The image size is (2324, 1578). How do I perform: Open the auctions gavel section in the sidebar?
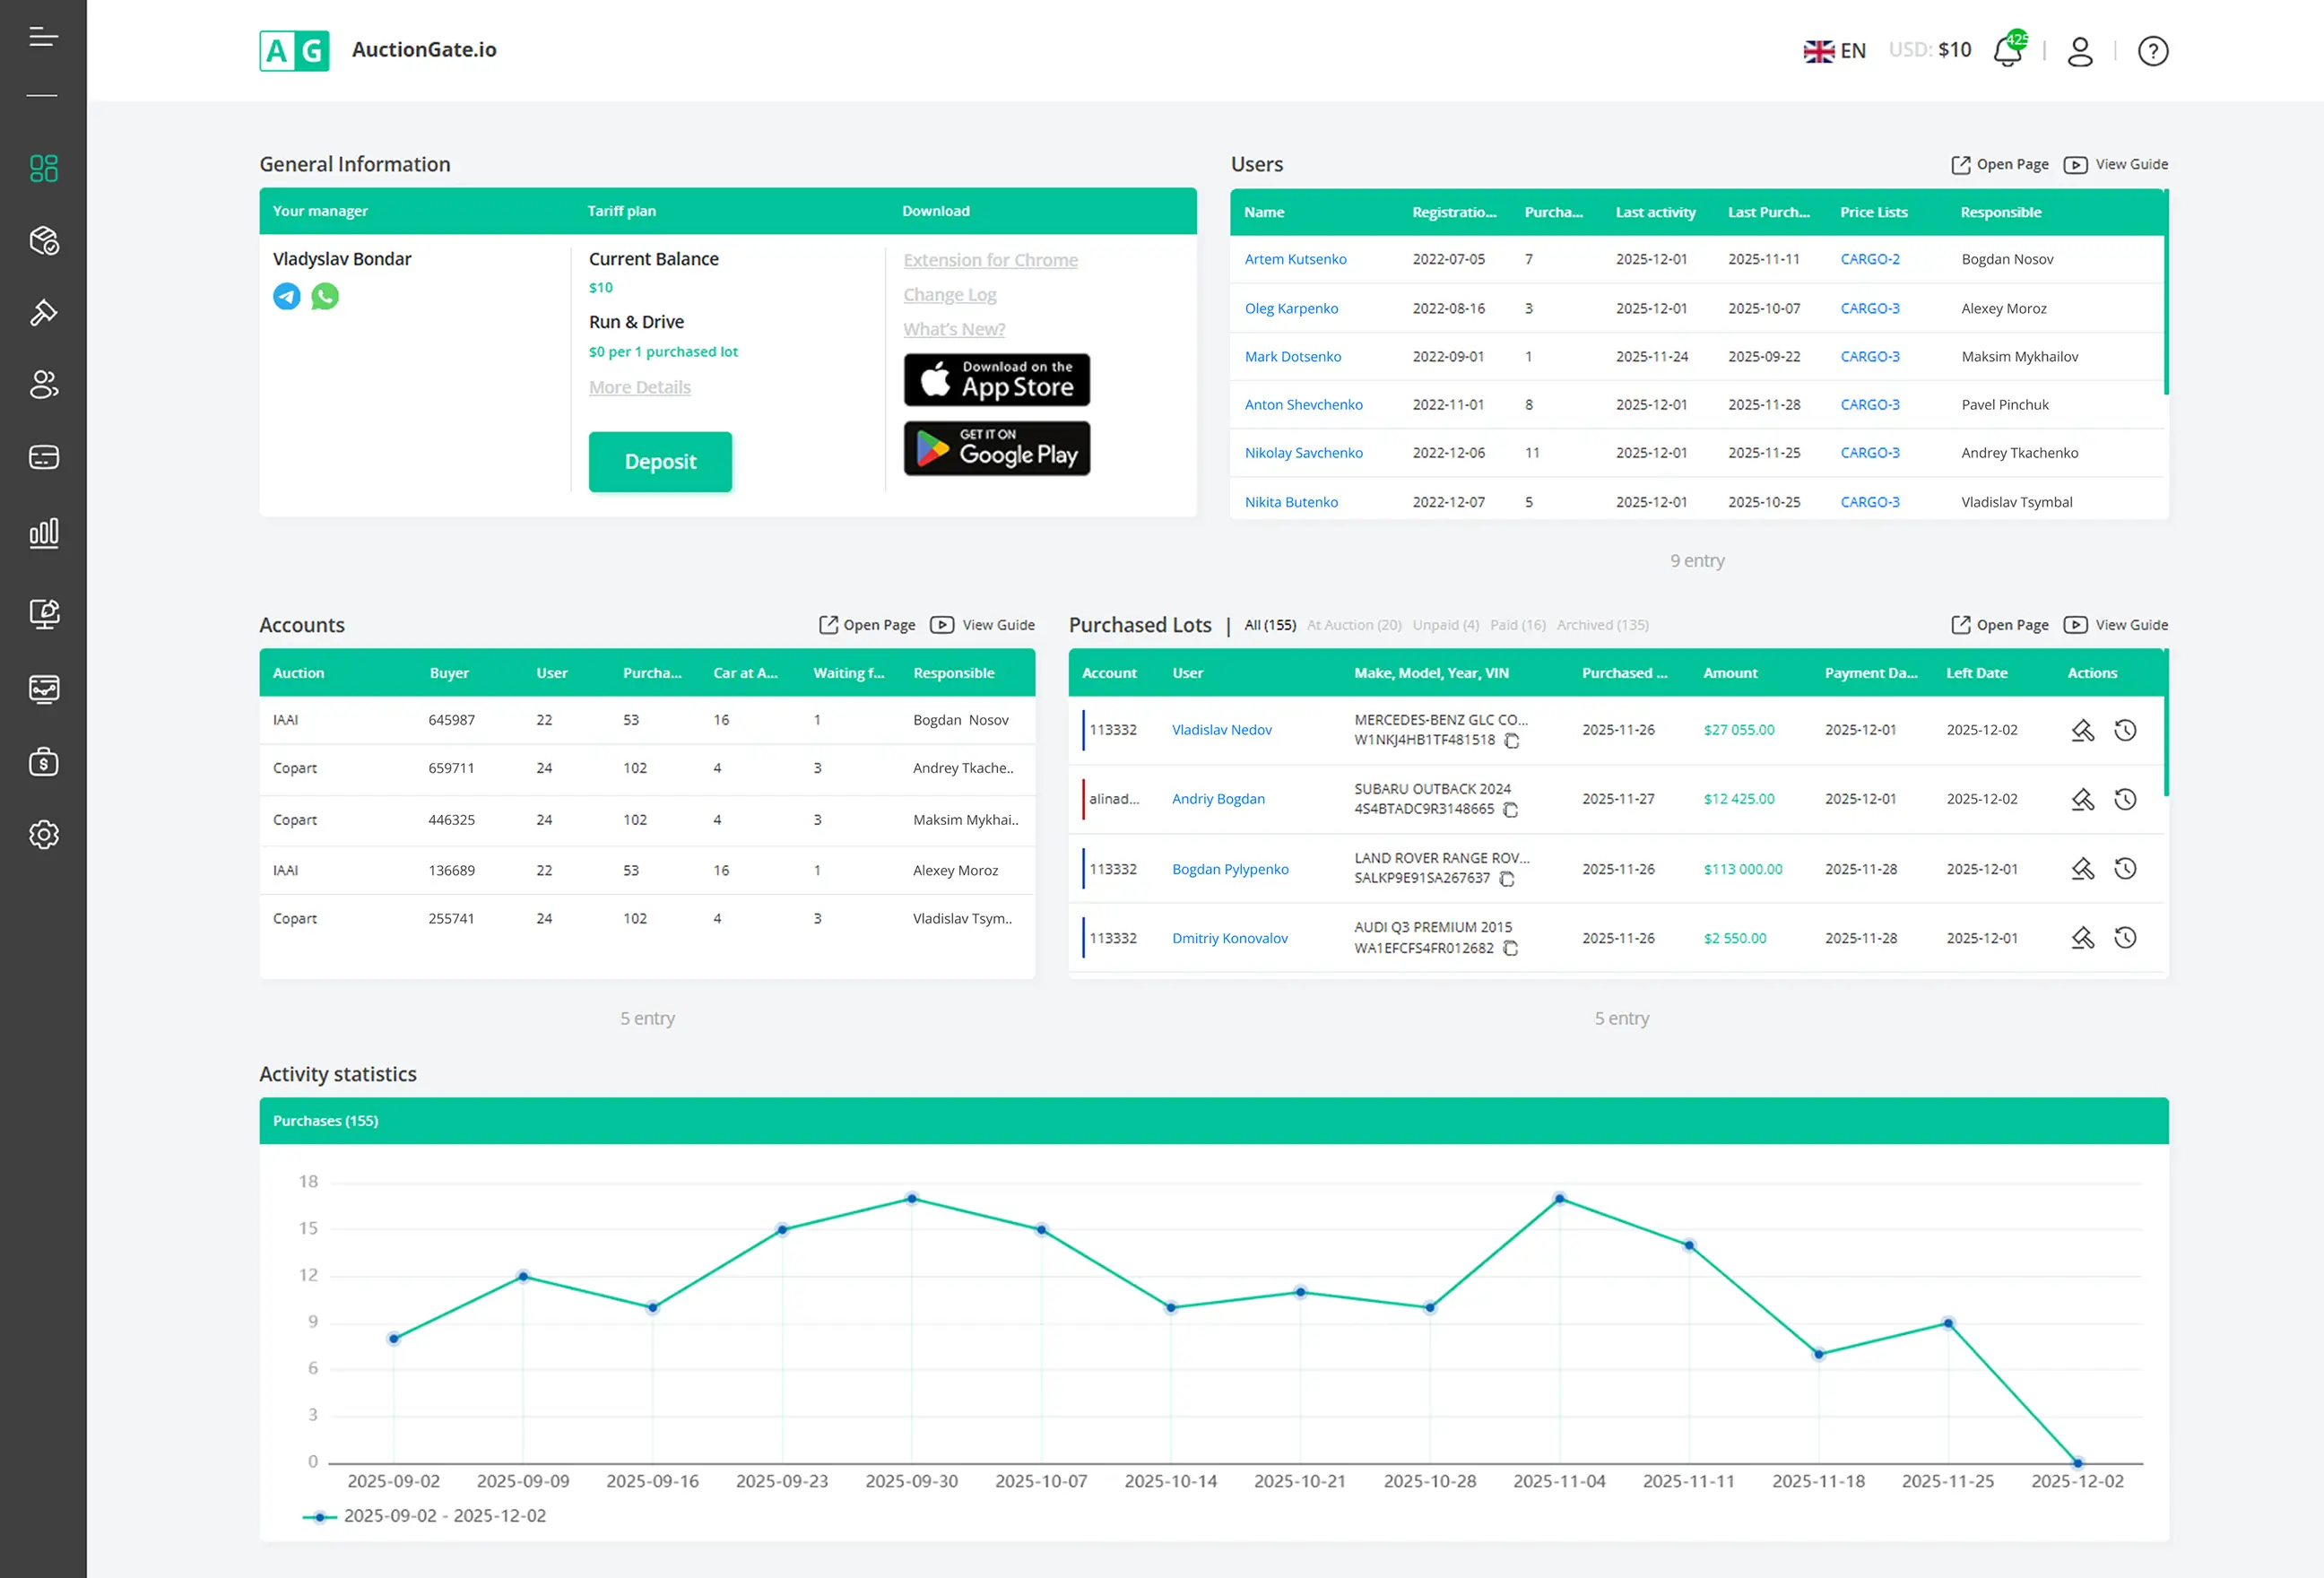point(43,312)
